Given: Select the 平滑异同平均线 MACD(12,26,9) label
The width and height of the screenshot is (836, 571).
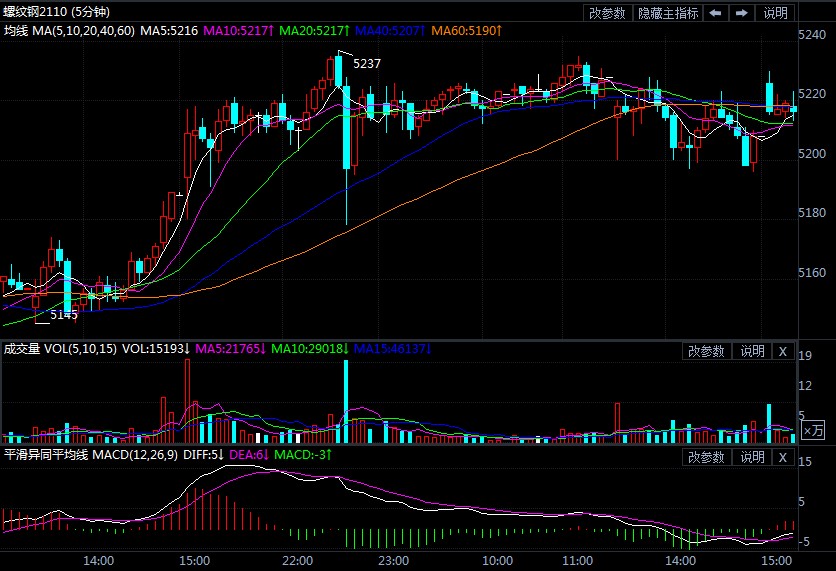Looking at the screenshot, I should (91, 456).
